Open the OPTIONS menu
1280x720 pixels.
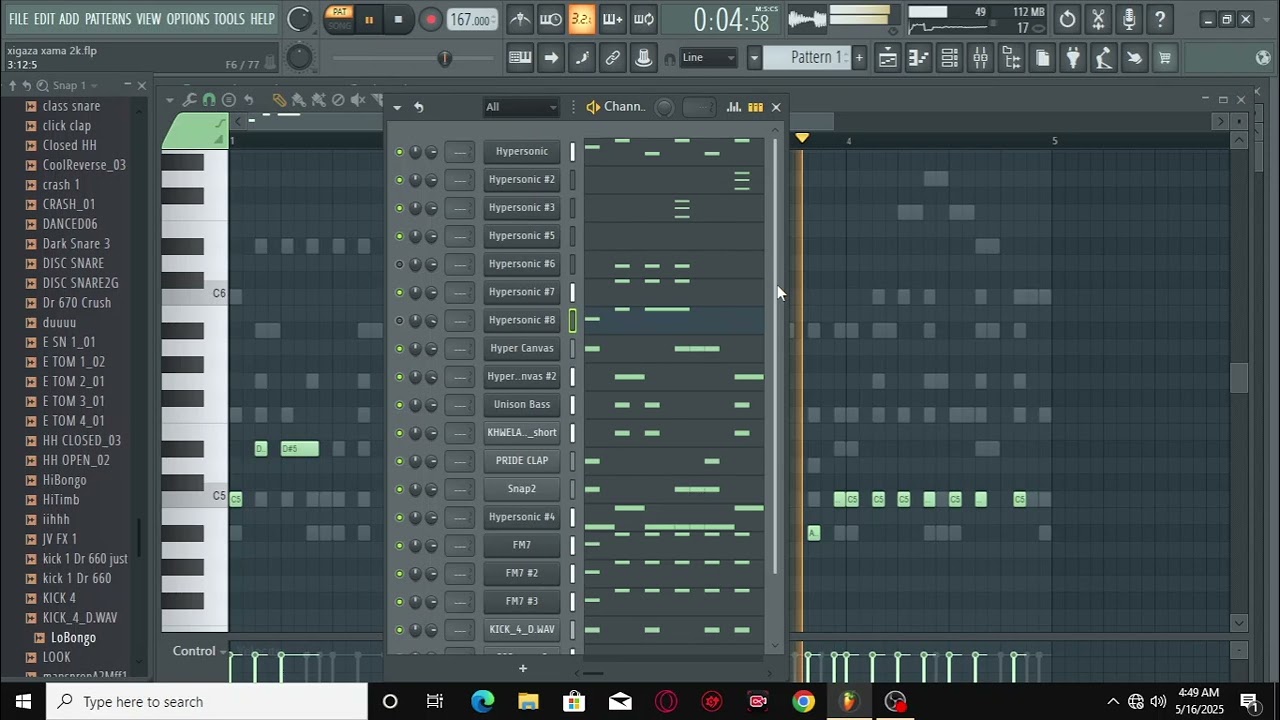[x=188, y=19]
